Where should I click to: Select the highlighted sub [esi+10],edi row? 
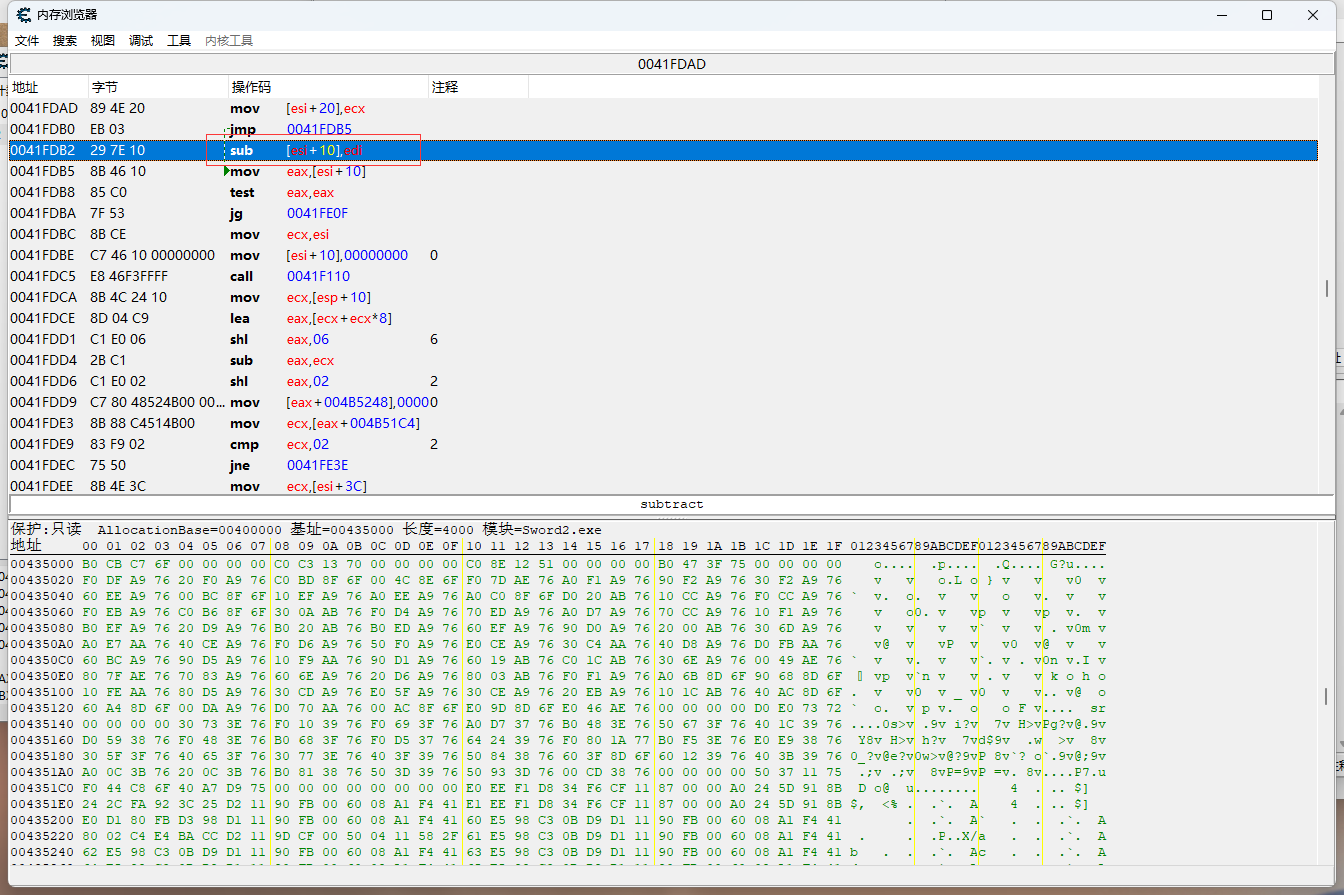coord(663,150)
